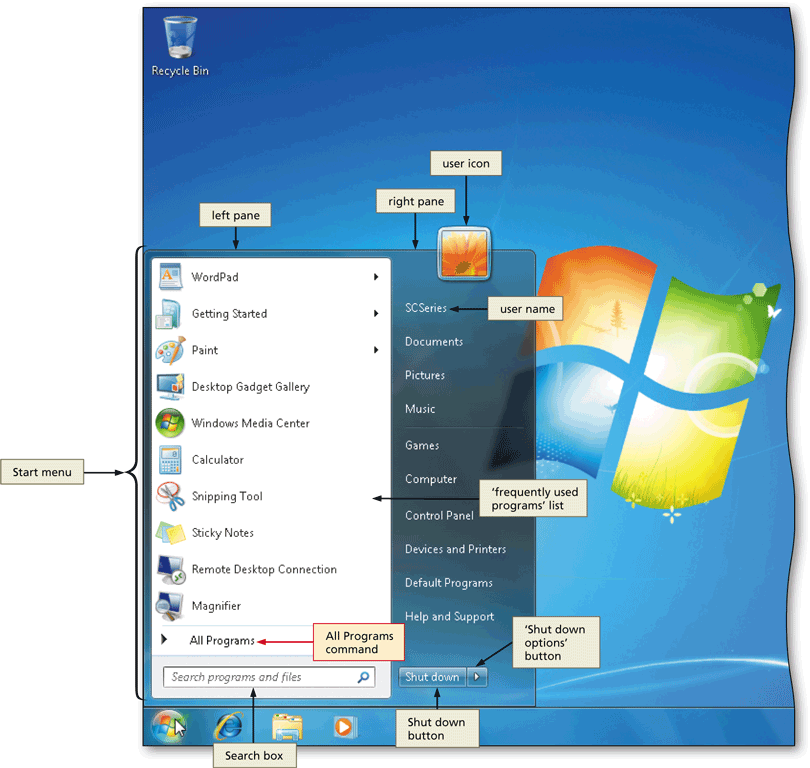Click the Sticky Notes icon
810x768 pixels.
pyautogui.click(x=170, y=533)
